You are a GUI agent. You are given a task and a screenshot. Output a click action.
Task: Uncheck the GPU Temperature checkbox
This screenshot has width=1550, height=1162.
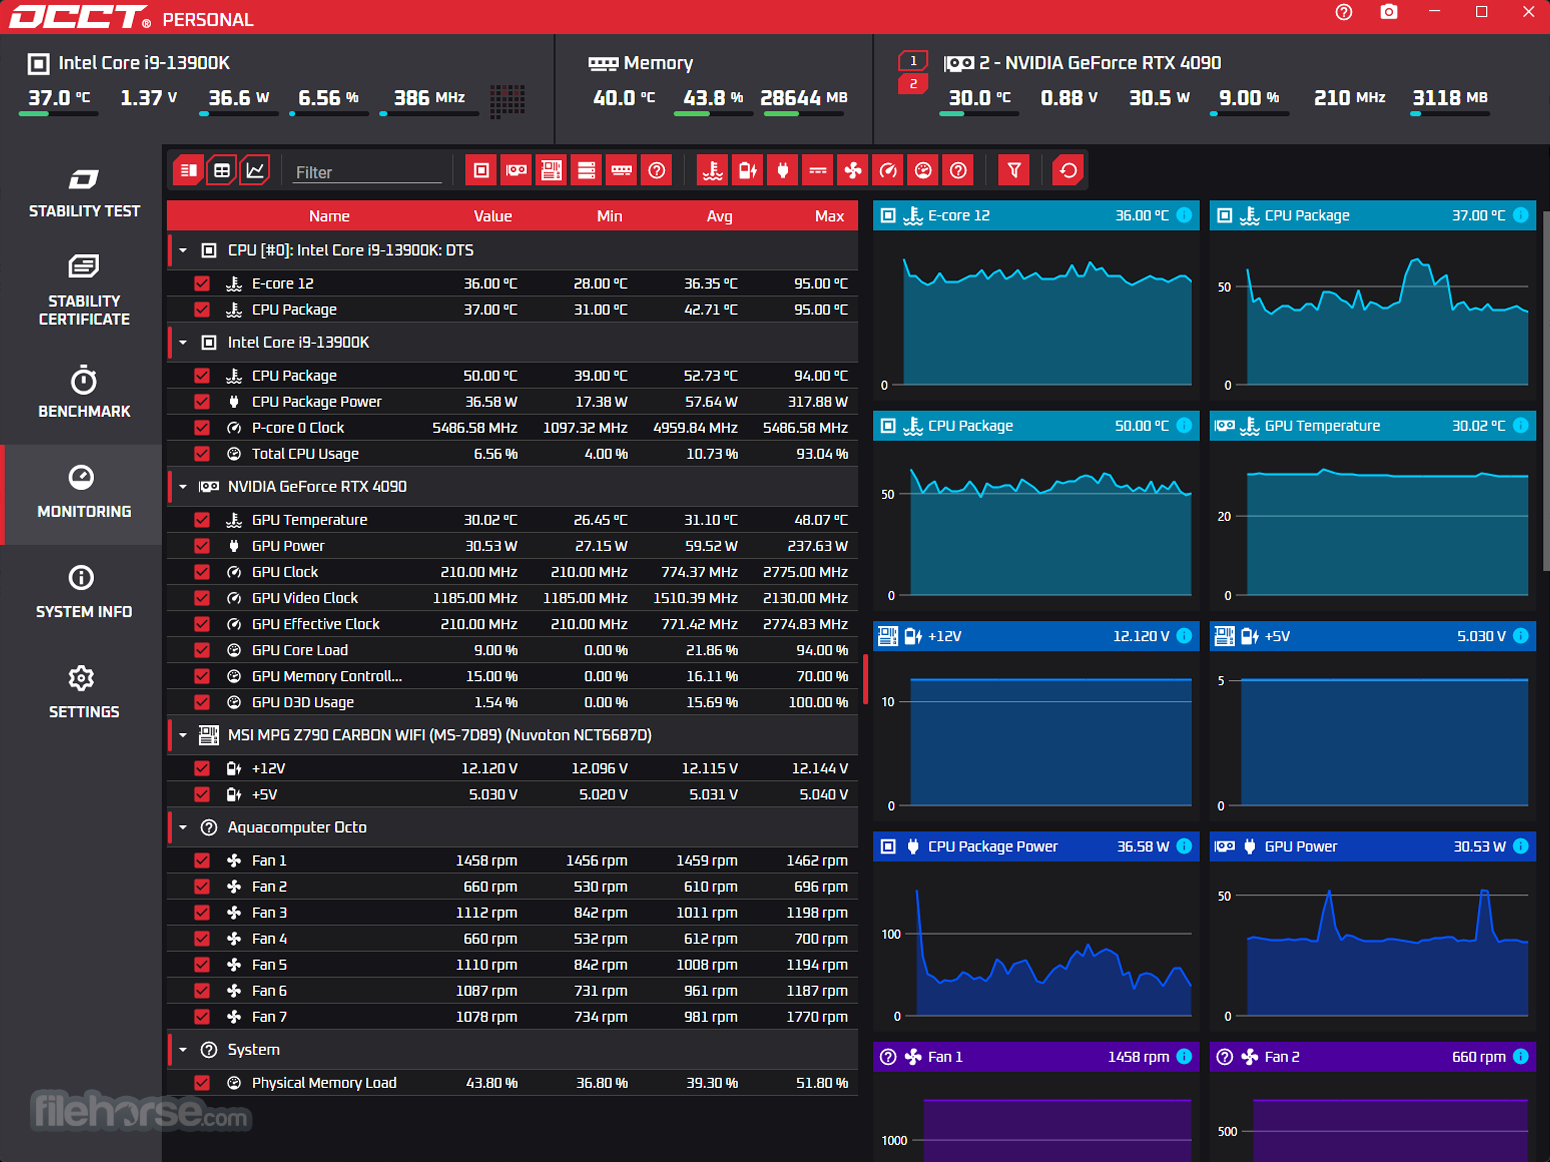click(x=202, y=519)
